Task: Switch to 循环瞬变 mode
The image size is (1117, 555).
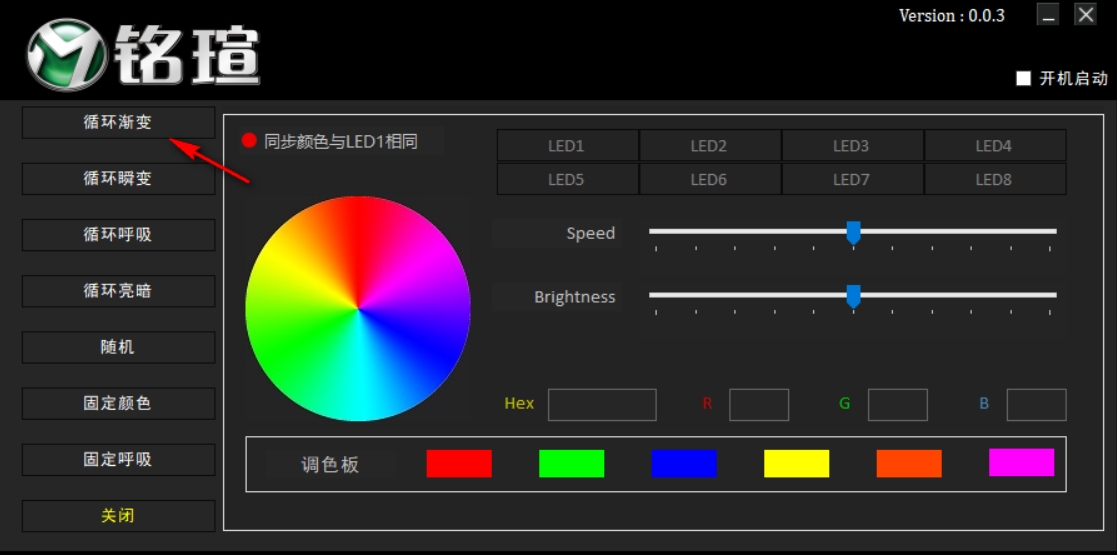Action: [x=118, y=179]
